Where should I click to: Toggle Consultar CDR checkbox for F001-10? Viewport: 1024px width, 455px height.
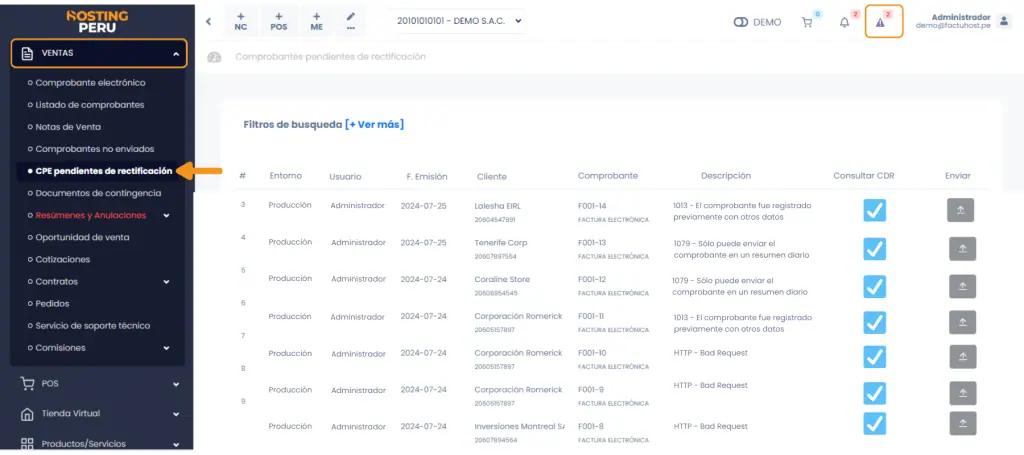point(874,357)
